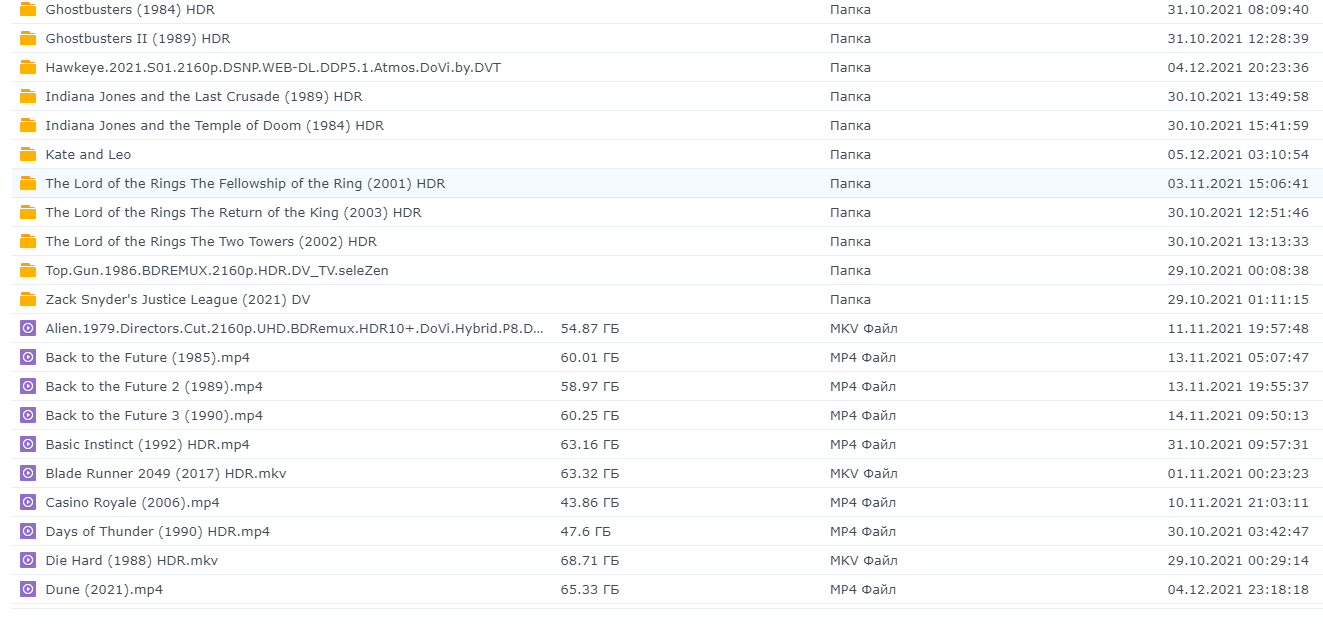Select Basic Instinct (1992) HDR.mp4 name
The height and width of the screenshot is (628, 1323).
pos(147,445)
